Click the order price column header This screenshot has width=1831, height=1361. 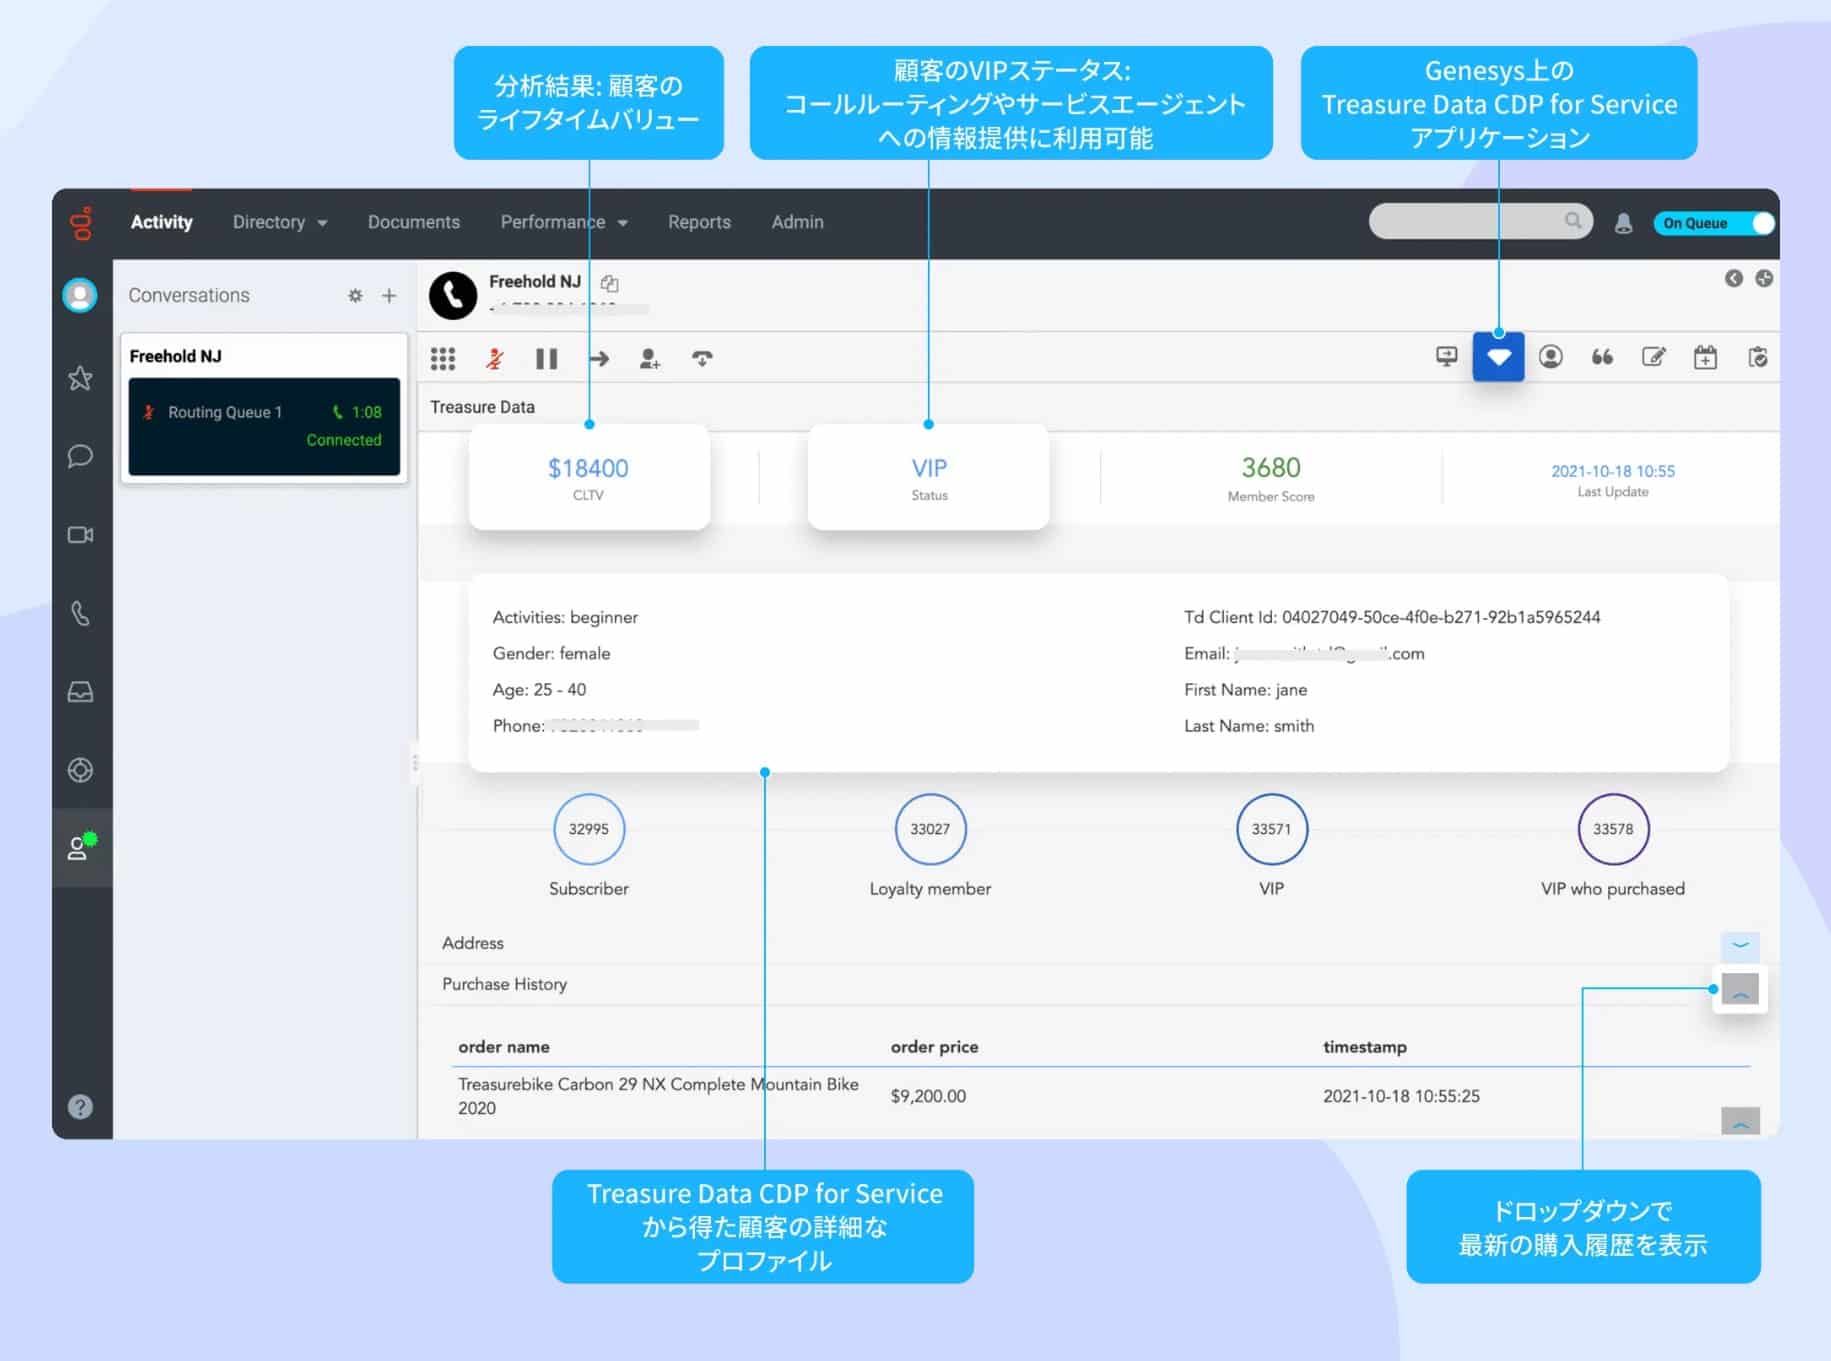point(934,1047)
